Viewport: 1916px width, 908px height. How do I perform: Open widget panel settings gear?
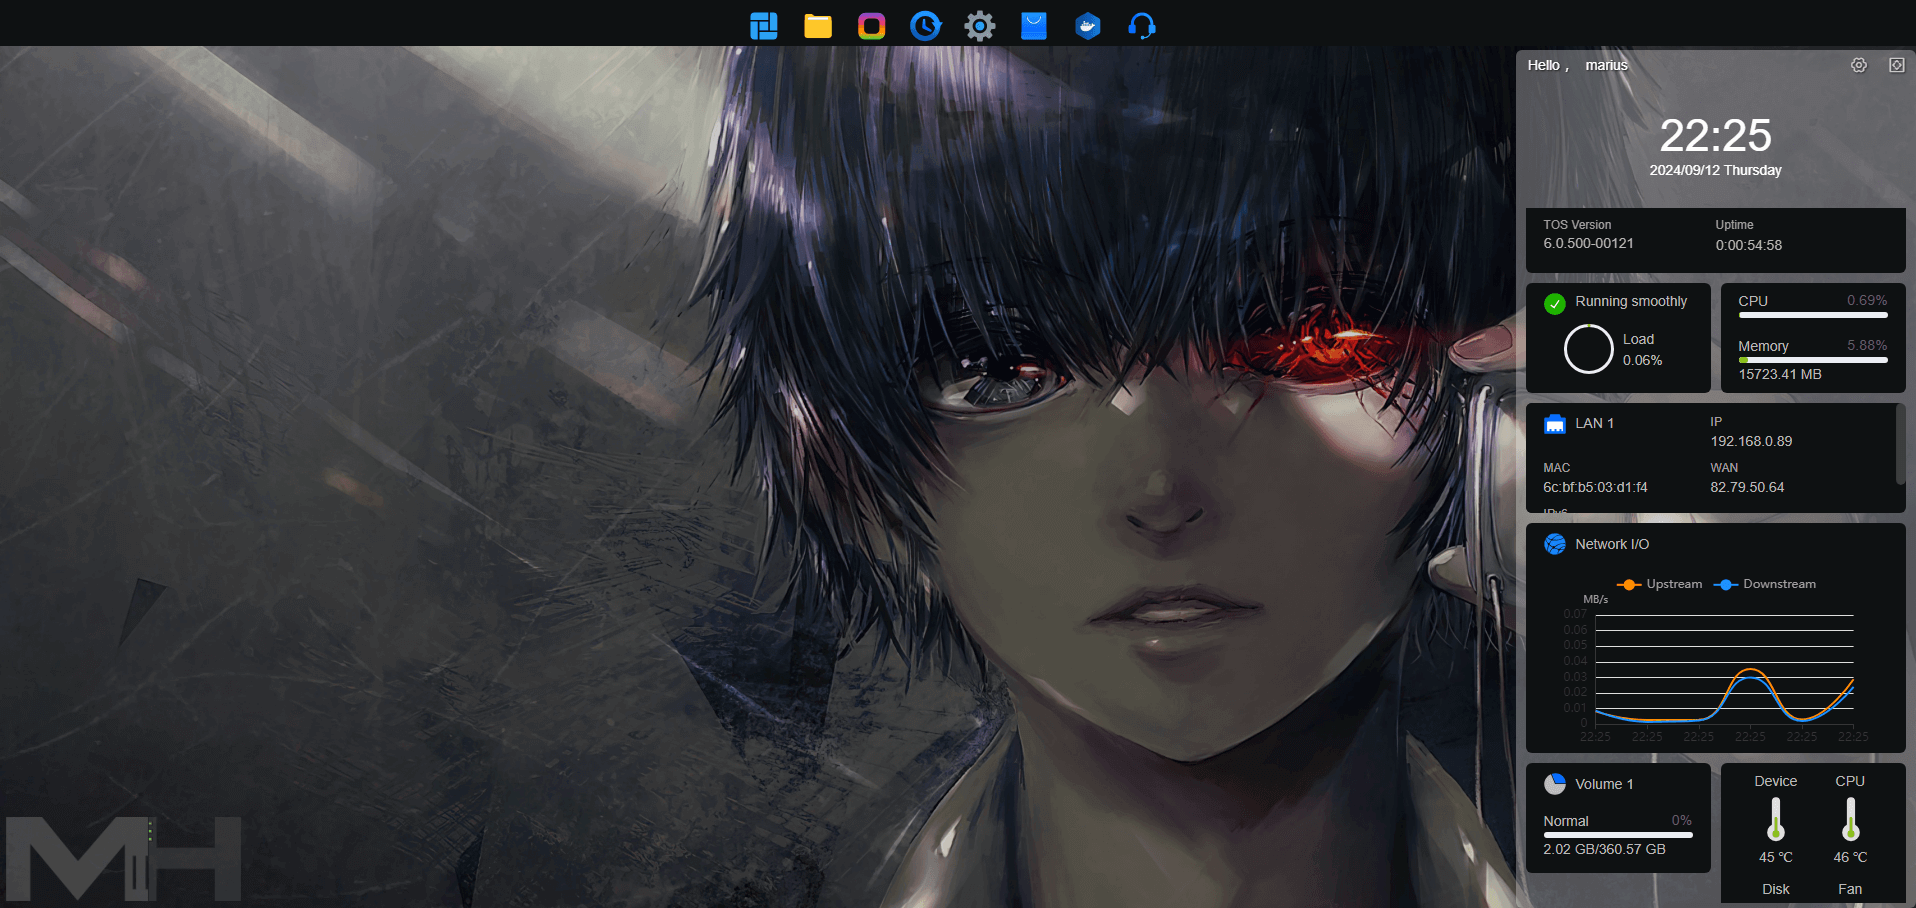(1859, 65)
